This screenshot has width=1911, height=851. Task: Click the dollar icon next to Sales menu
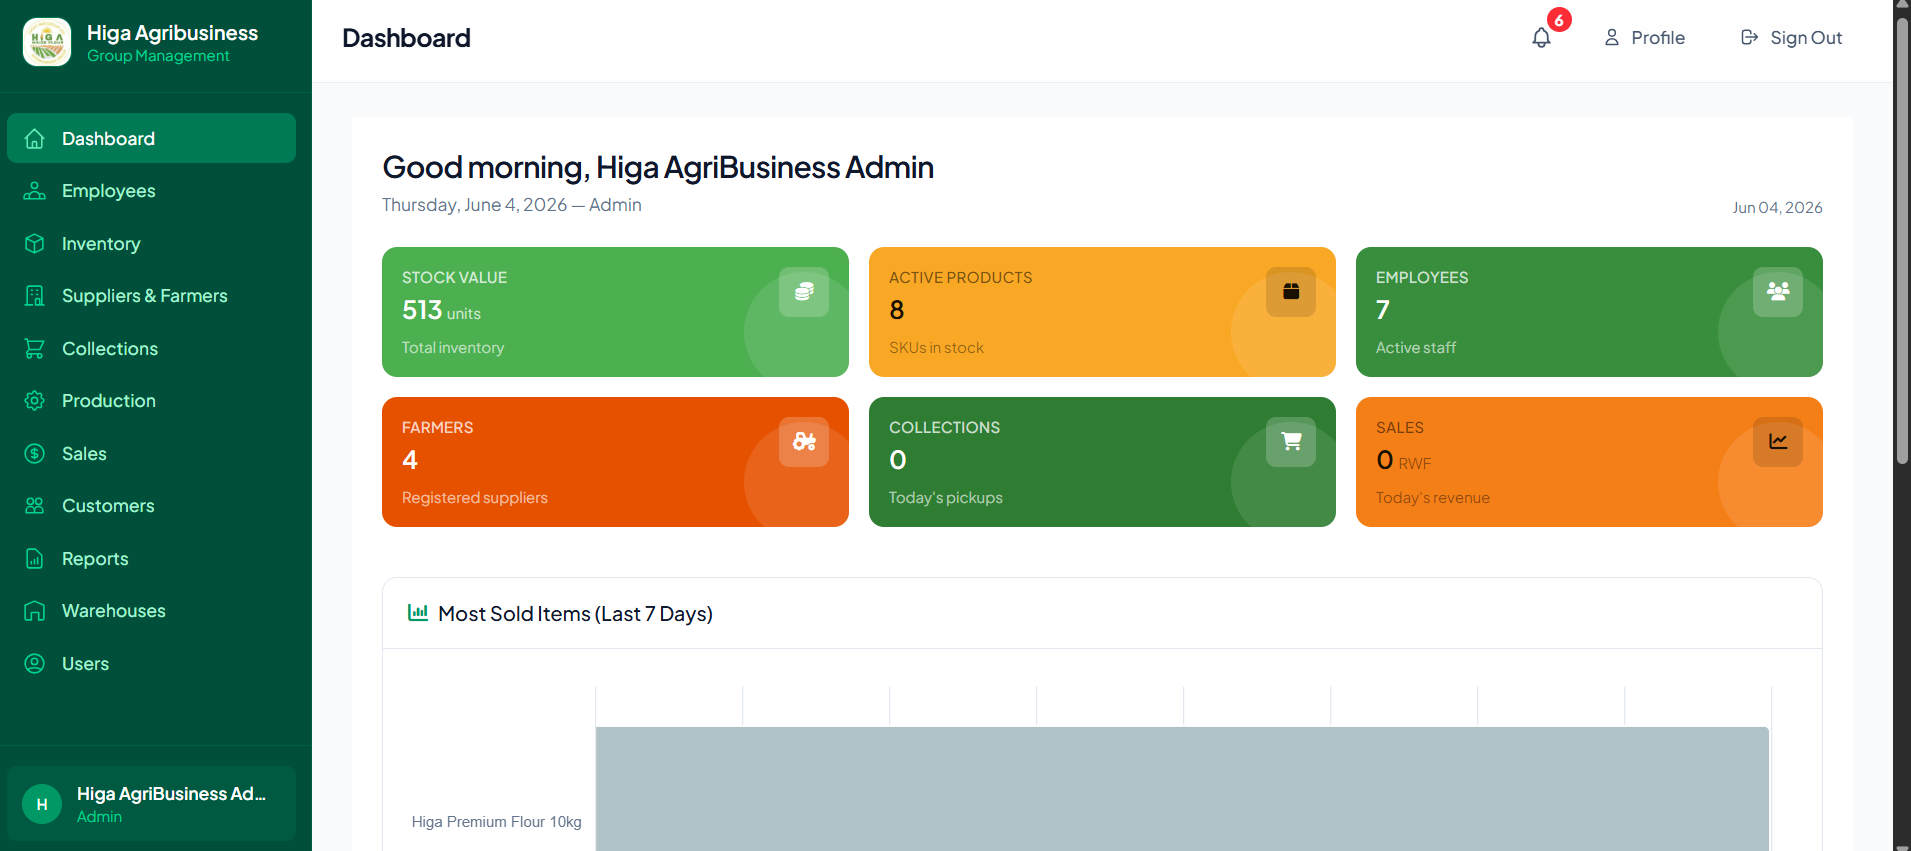point(35,454)
